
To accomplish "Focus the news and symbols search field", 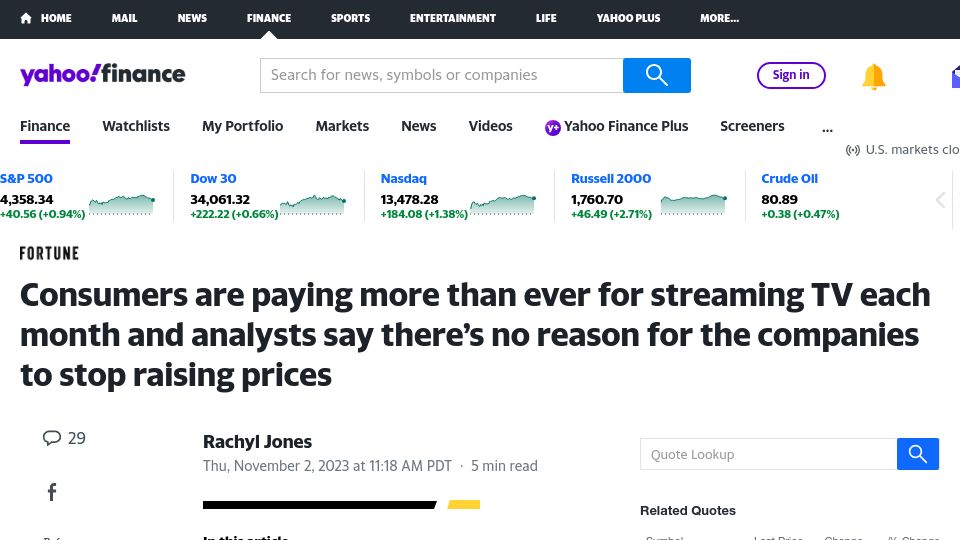I will [x=441, y=75].
